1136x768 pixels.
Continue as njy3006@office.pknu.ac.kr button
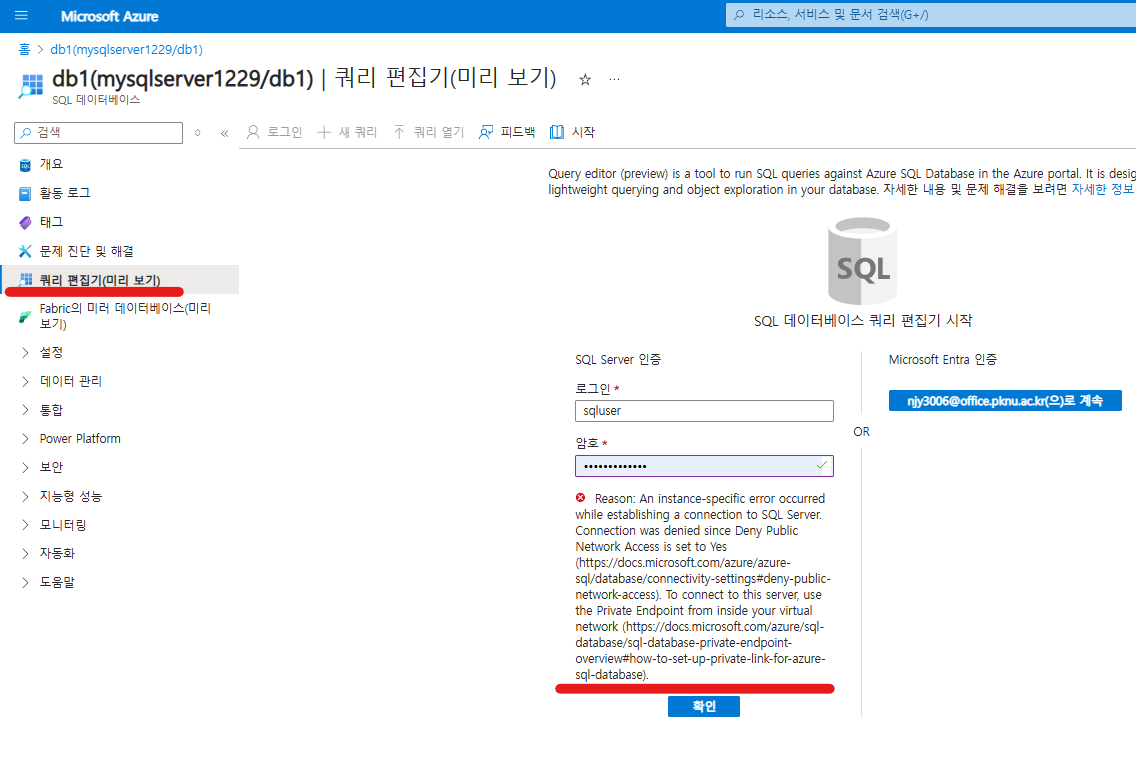(x=1005, y=401)
